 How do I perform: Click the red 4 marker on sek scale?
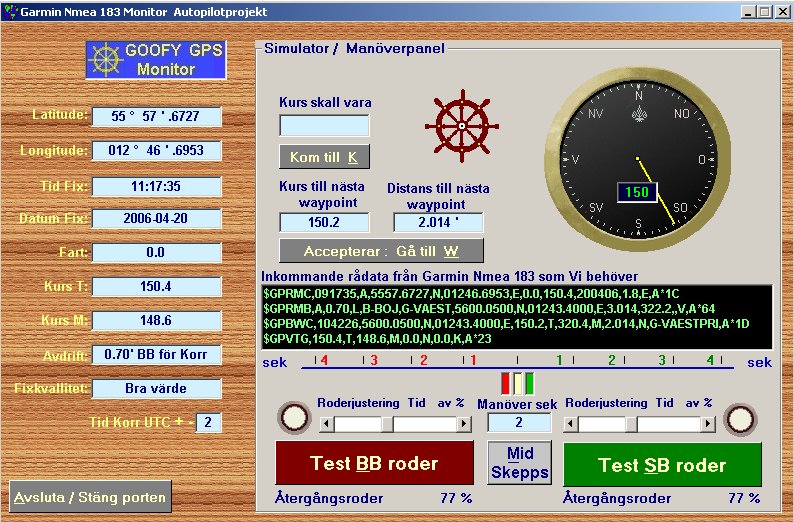point(324,360)
